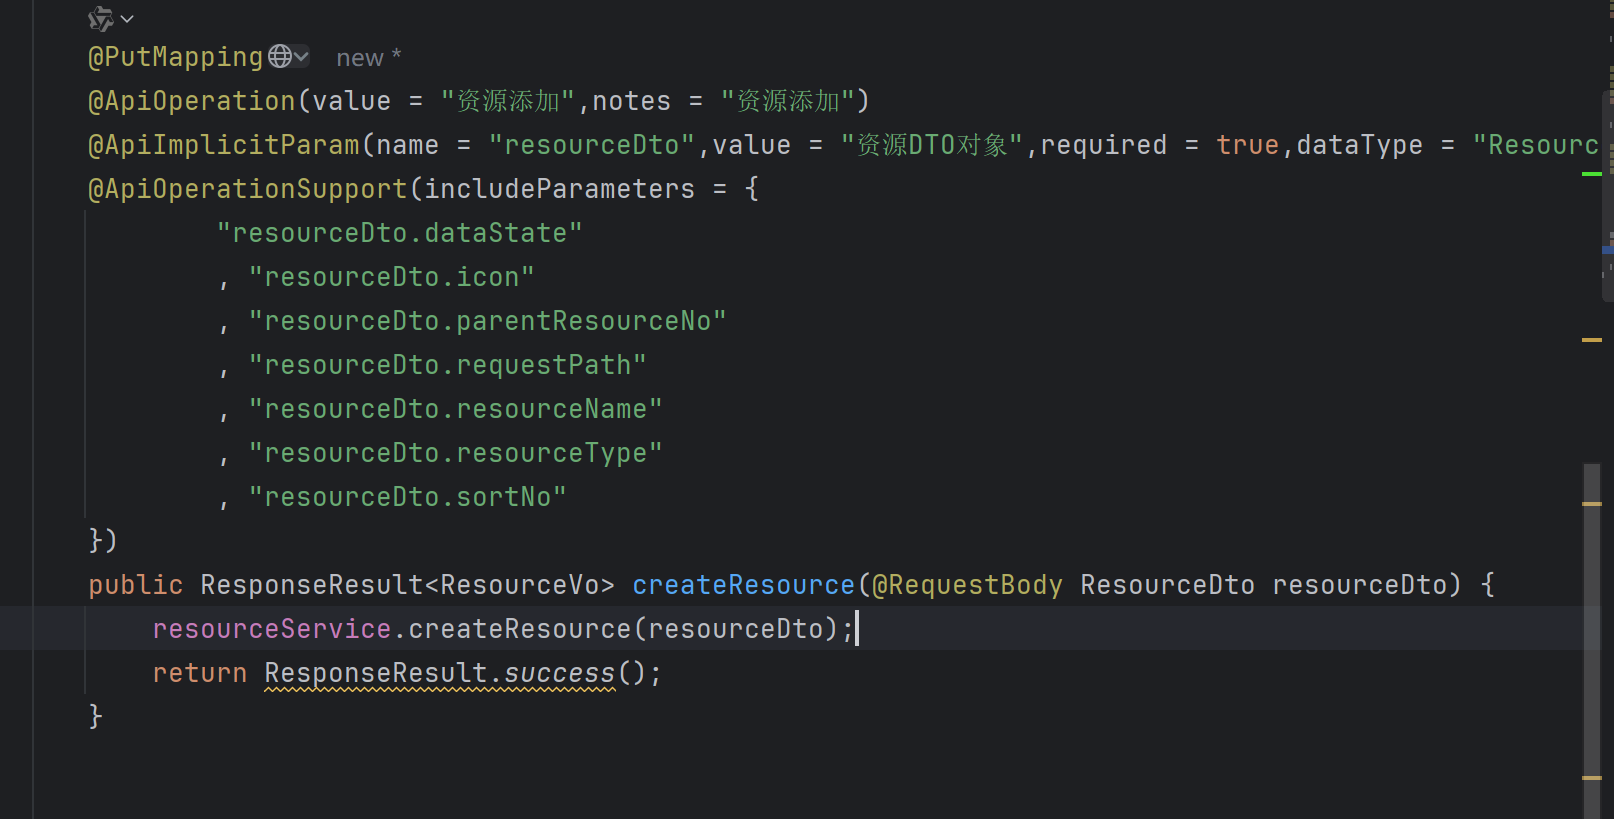Click the @ApiOperation annotation text
This screenshot has height=819, width=1614.
[192, 101]
